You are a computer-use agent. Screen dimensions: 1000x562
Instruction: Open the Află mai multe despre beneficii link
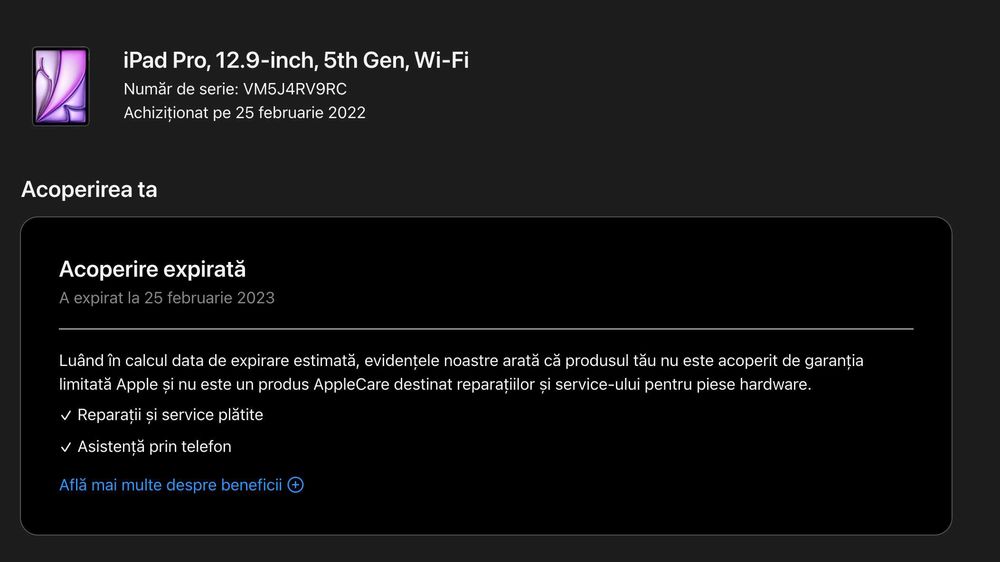[170, 485]
